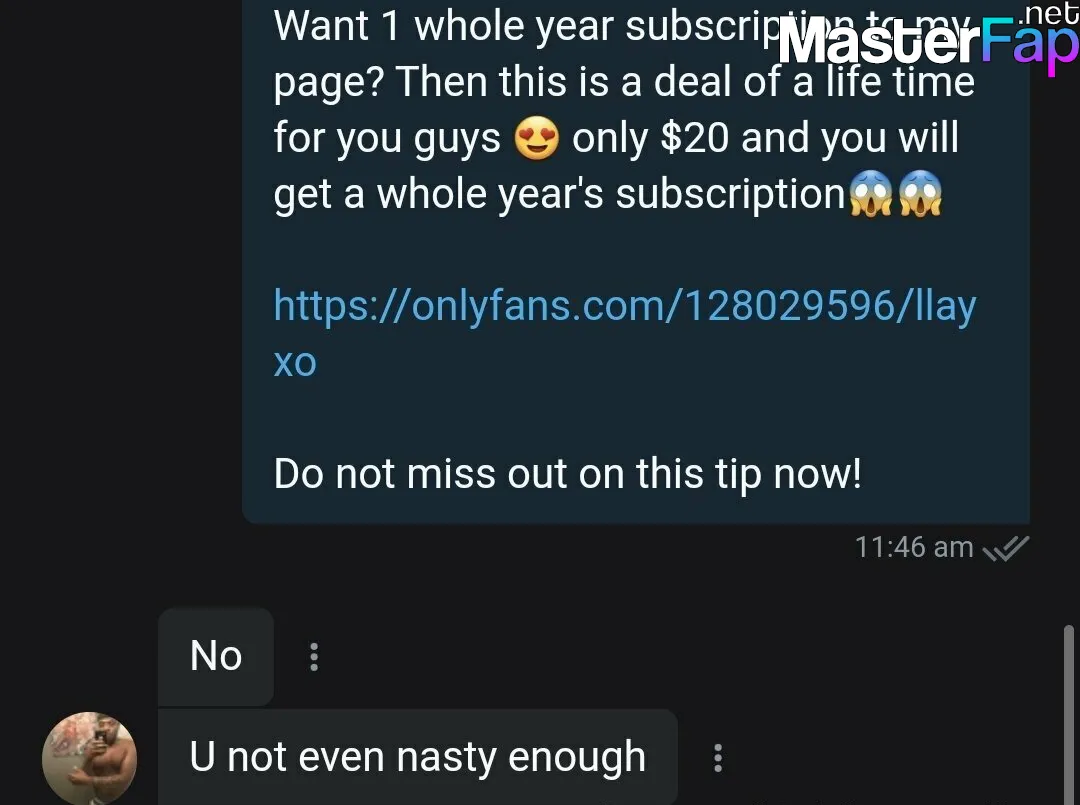
Task: Click the "$20" price in the message
Action: coord(694,138)
